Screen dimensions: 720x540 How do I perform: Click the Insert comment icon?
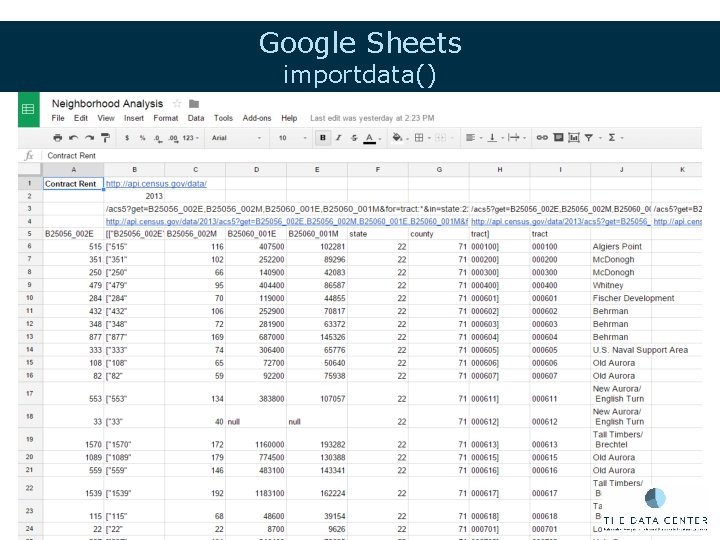(x=558, y=137)
